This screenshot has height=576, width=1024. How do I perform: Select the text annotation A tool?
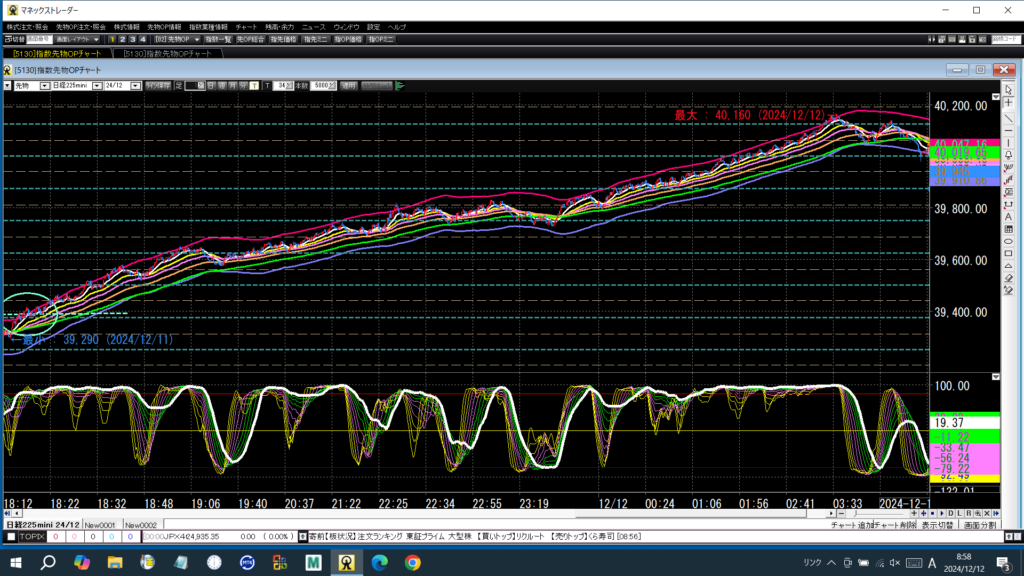click(1008, 217)
